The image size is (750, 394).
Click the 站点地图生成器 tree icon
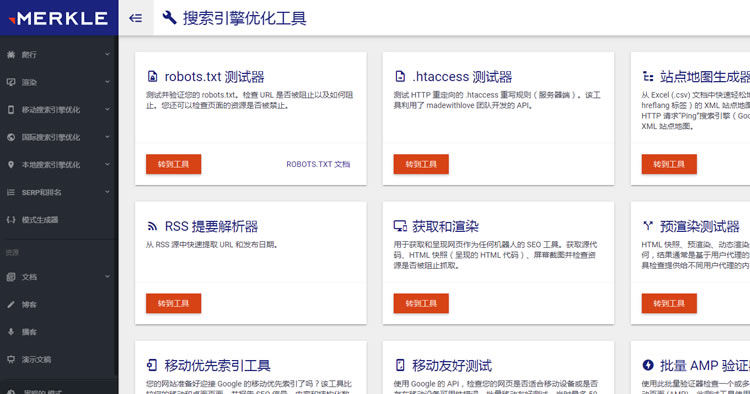pos(648,77)
